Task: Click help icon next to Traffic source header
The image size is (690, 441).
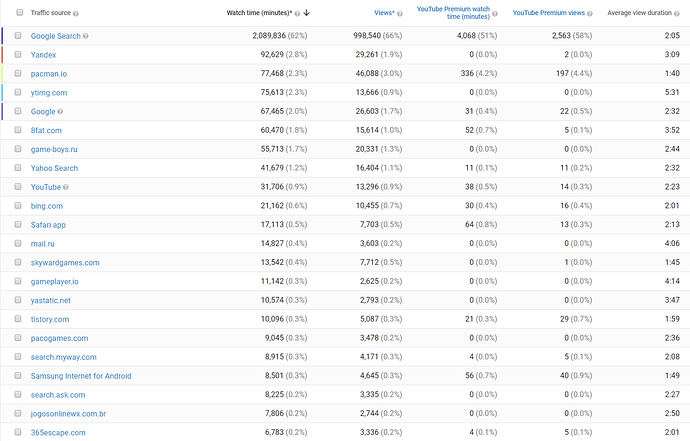Action: [x=76, y=14]
